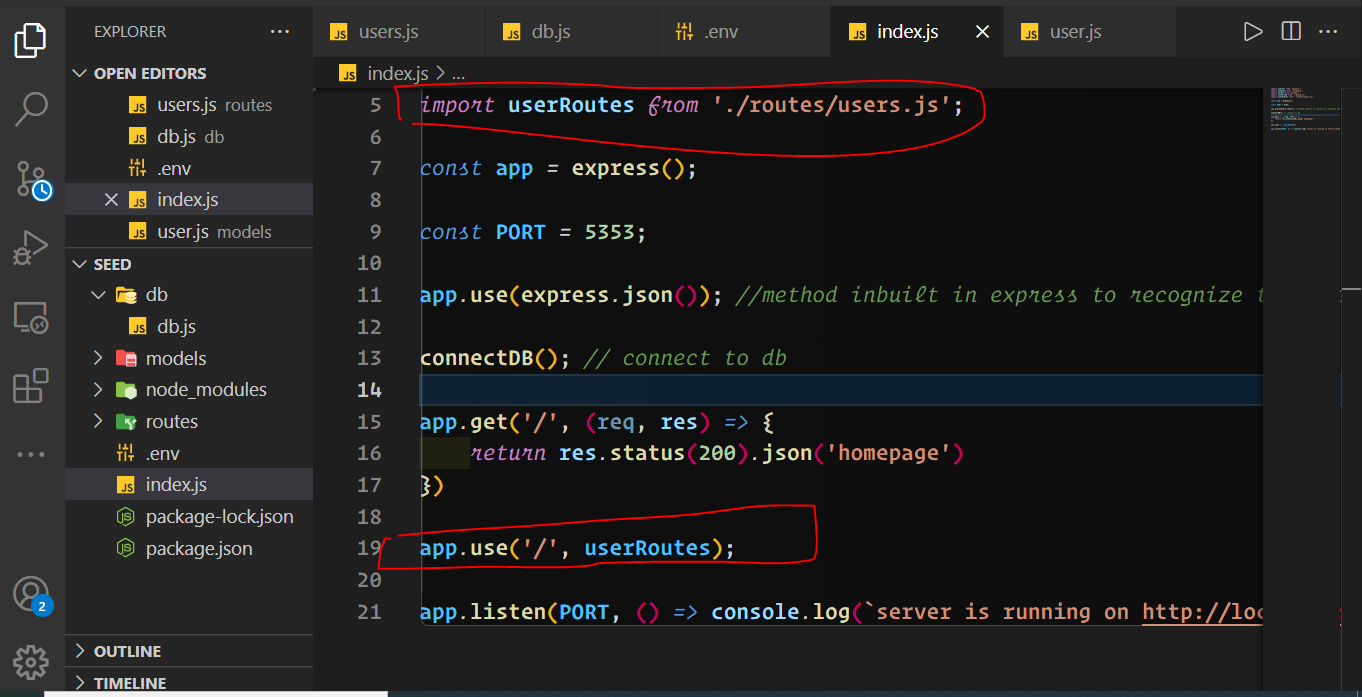This screenshot has height=697, width=1362.
Task: Click the Accounts icon
Action: point(31,594)
